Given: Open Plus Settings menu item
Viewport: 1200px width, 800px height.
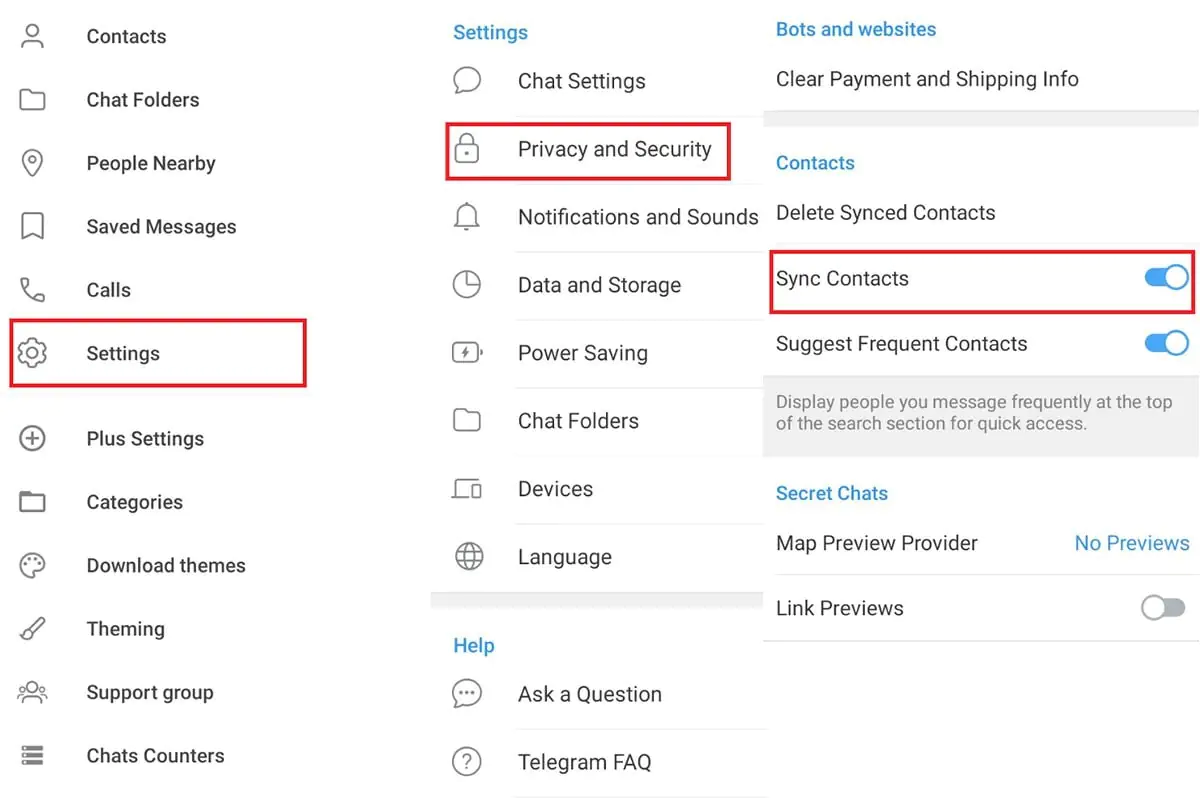Looking at the screenshot, I should [x=145, y=439].
